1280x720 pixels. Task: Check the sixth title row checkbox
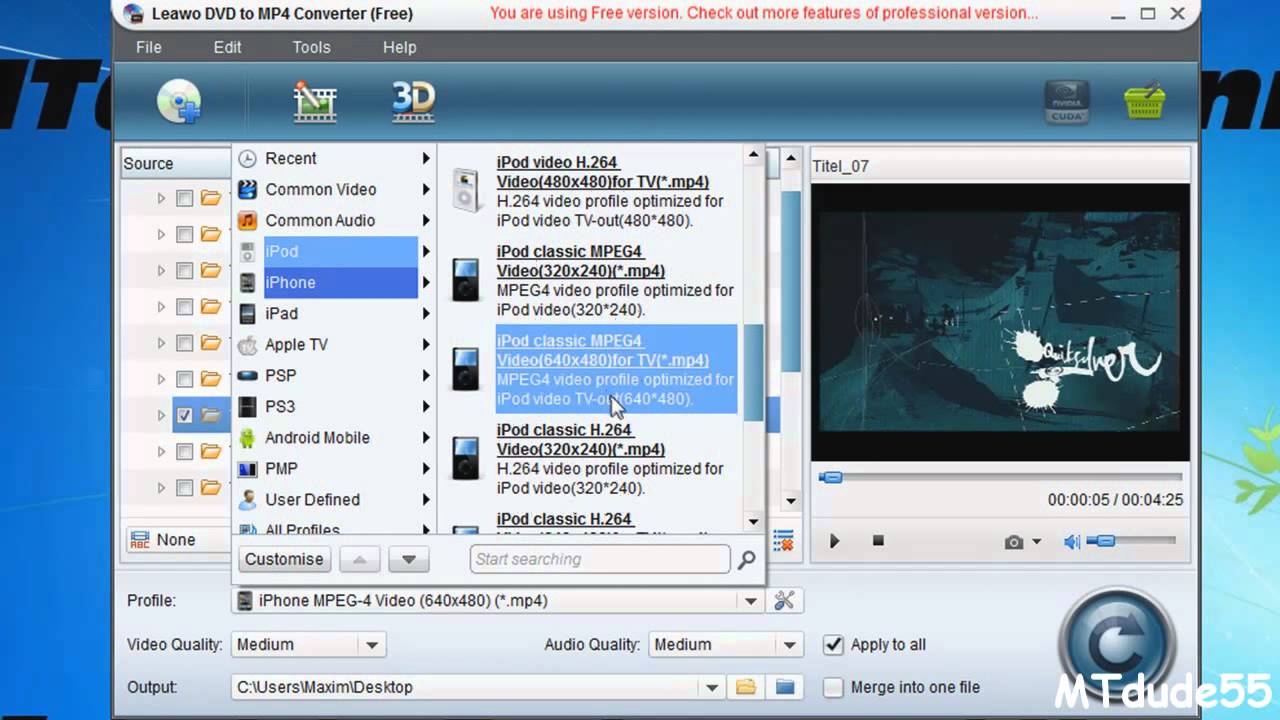184,379
